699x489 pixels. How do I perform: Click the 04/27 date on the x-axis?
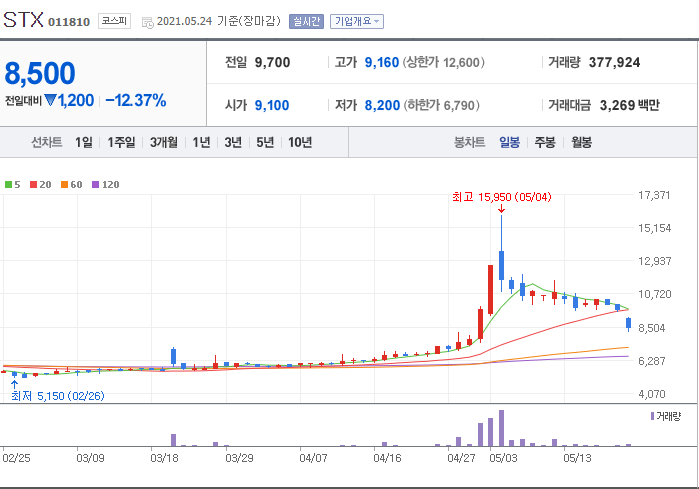[461, 459]
